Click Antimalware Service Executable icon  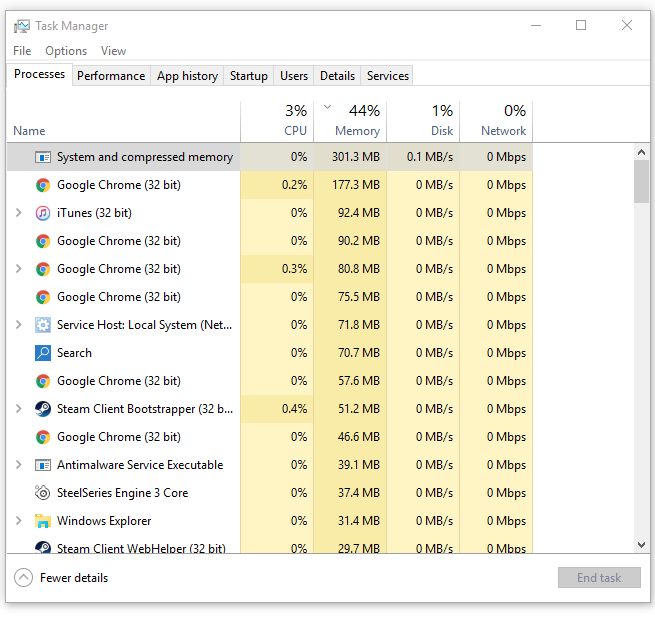coord(43,465)
